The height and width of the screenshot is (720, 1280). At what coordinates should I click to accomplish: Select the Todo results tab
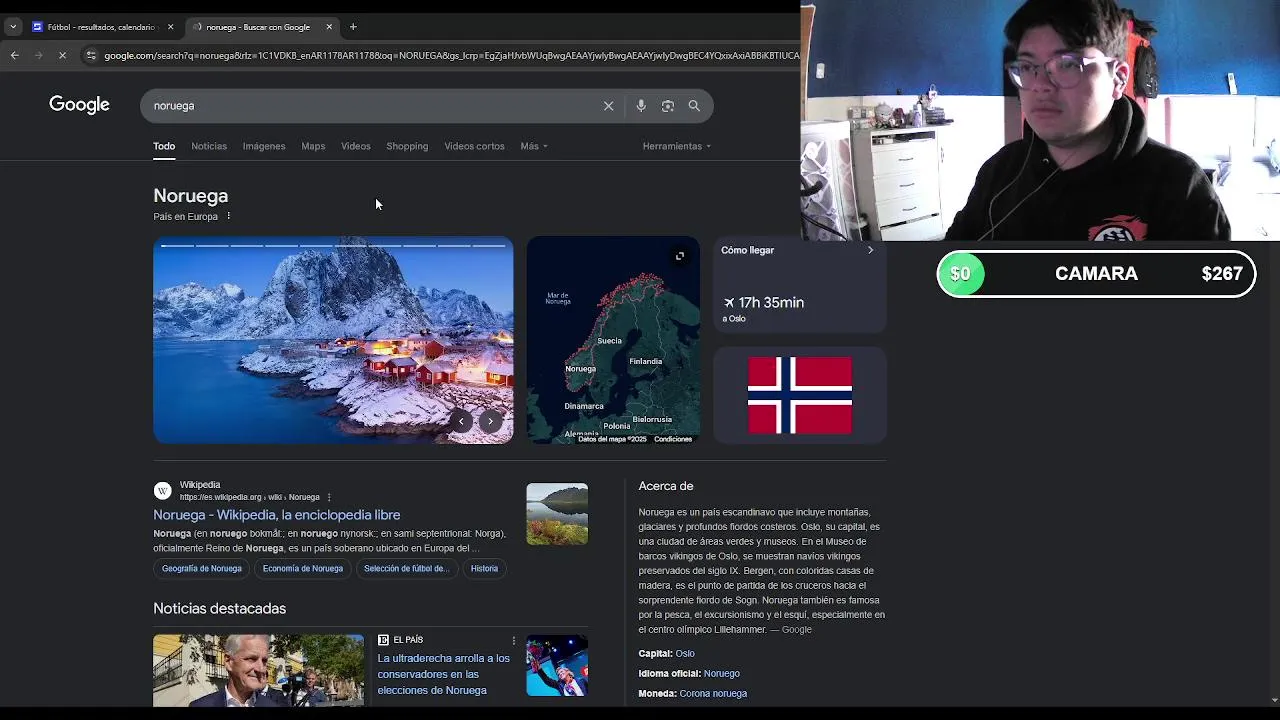coord(164,146)
